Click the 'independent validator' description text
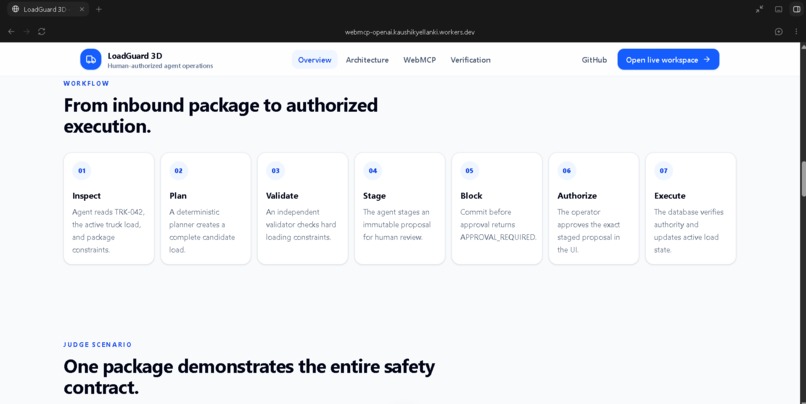Screen dimensions: 806x404 (299, 225)
